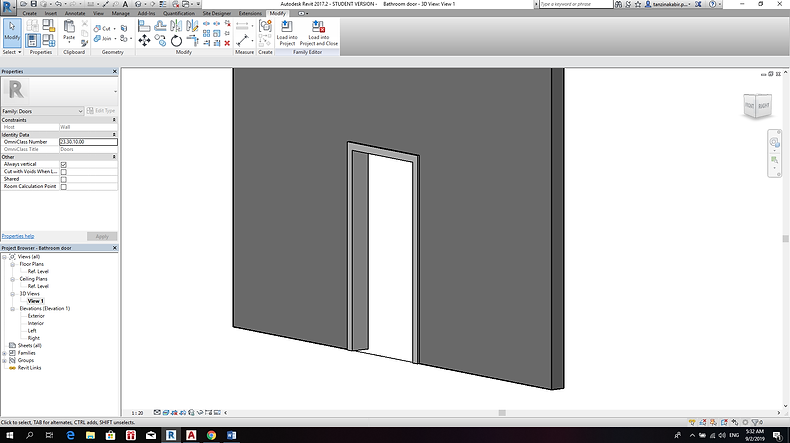Save the file with the quick access Save icon
The height and width of the screenshot is (443, 790).
coord(34,4)
